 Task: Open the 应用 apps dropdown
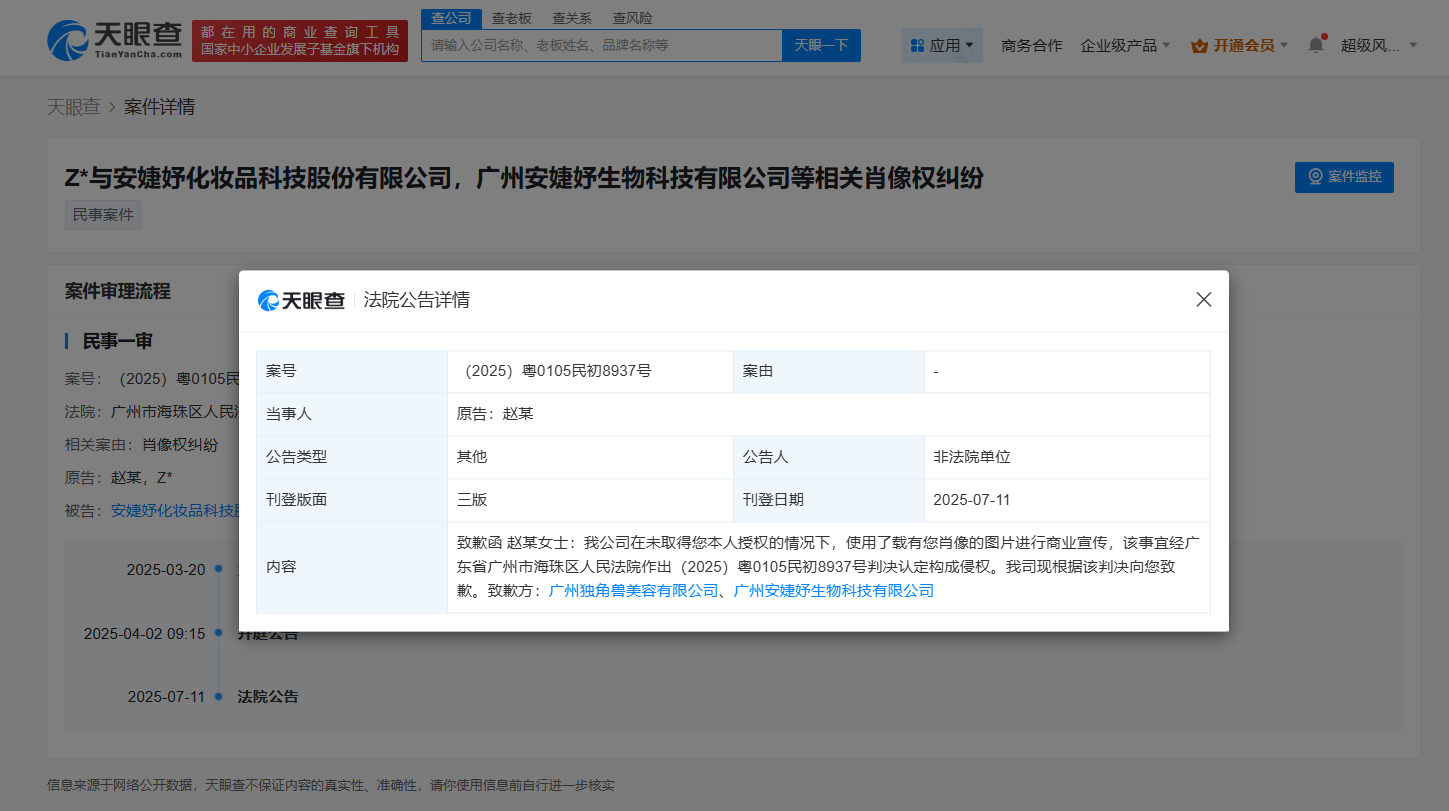pyautogui.click(x=942, y=45)
